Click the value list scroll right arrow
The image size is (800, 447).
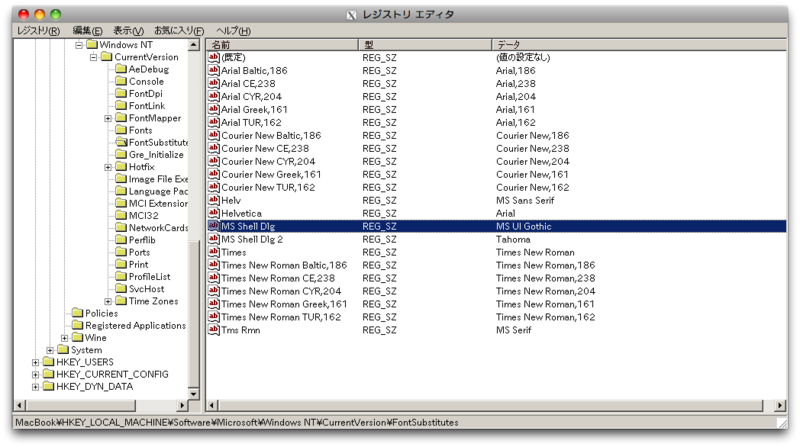[780, 406]
